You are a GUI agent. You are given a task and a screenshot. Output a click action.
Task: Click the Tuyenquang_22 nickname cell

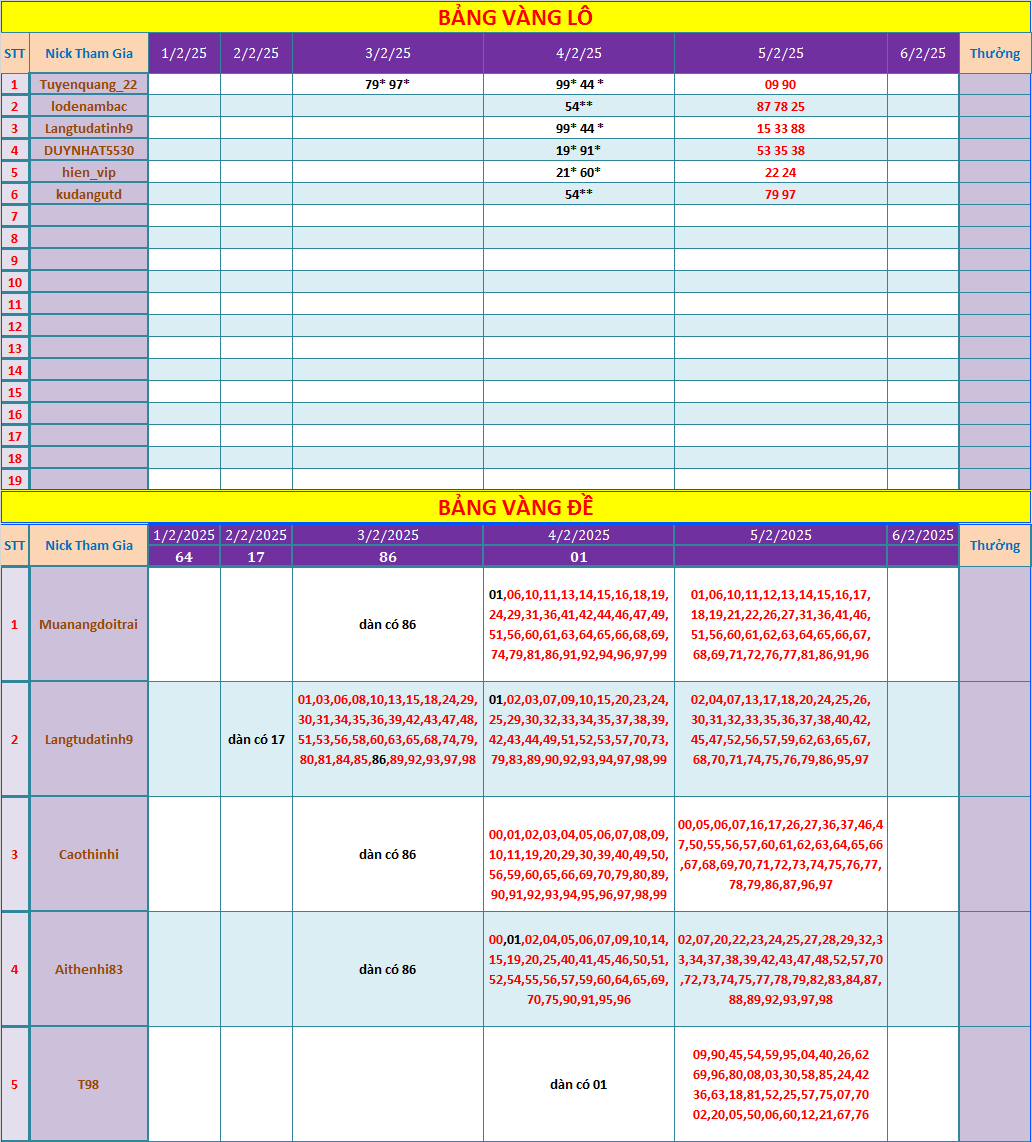[x=89, y=84]
